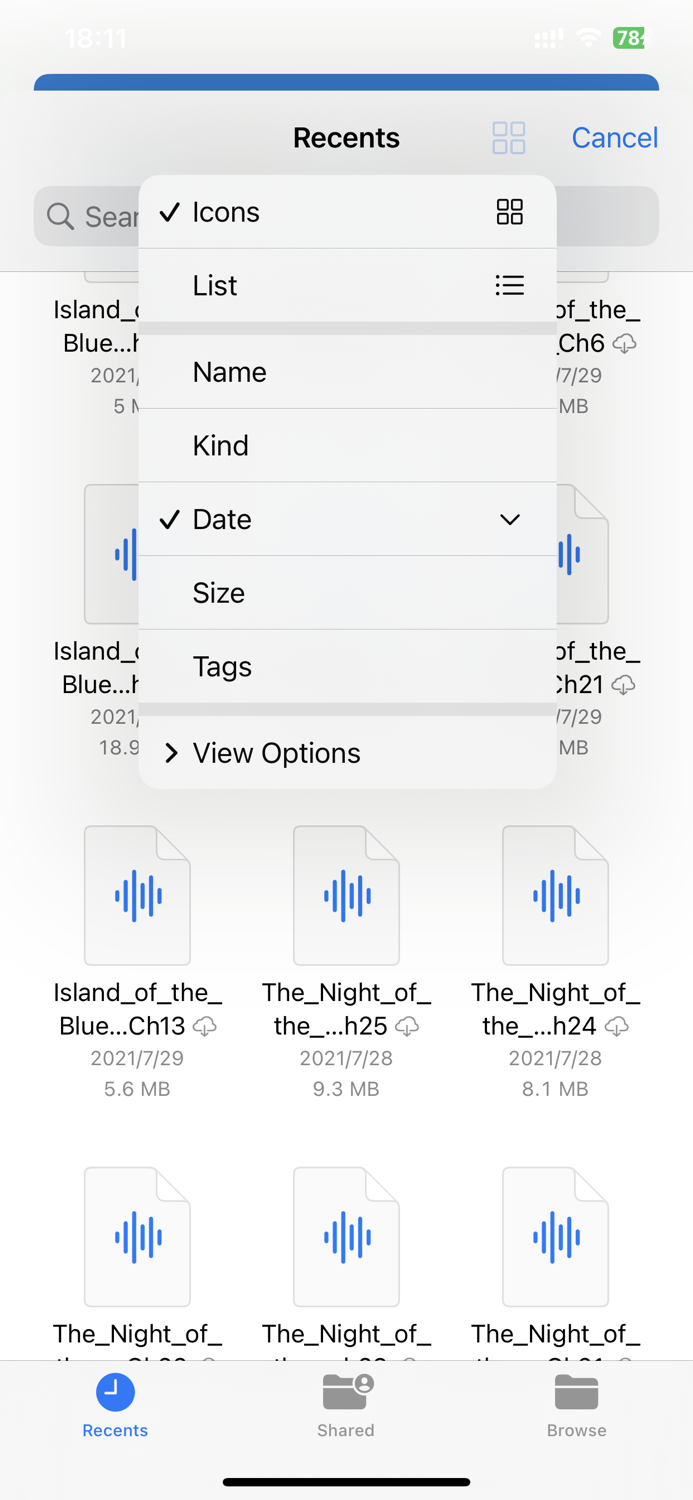This screenshot has height=1500, width=693.
Task: Open the Shared folder icon in tab bar
Action: tap(346, 1390)
